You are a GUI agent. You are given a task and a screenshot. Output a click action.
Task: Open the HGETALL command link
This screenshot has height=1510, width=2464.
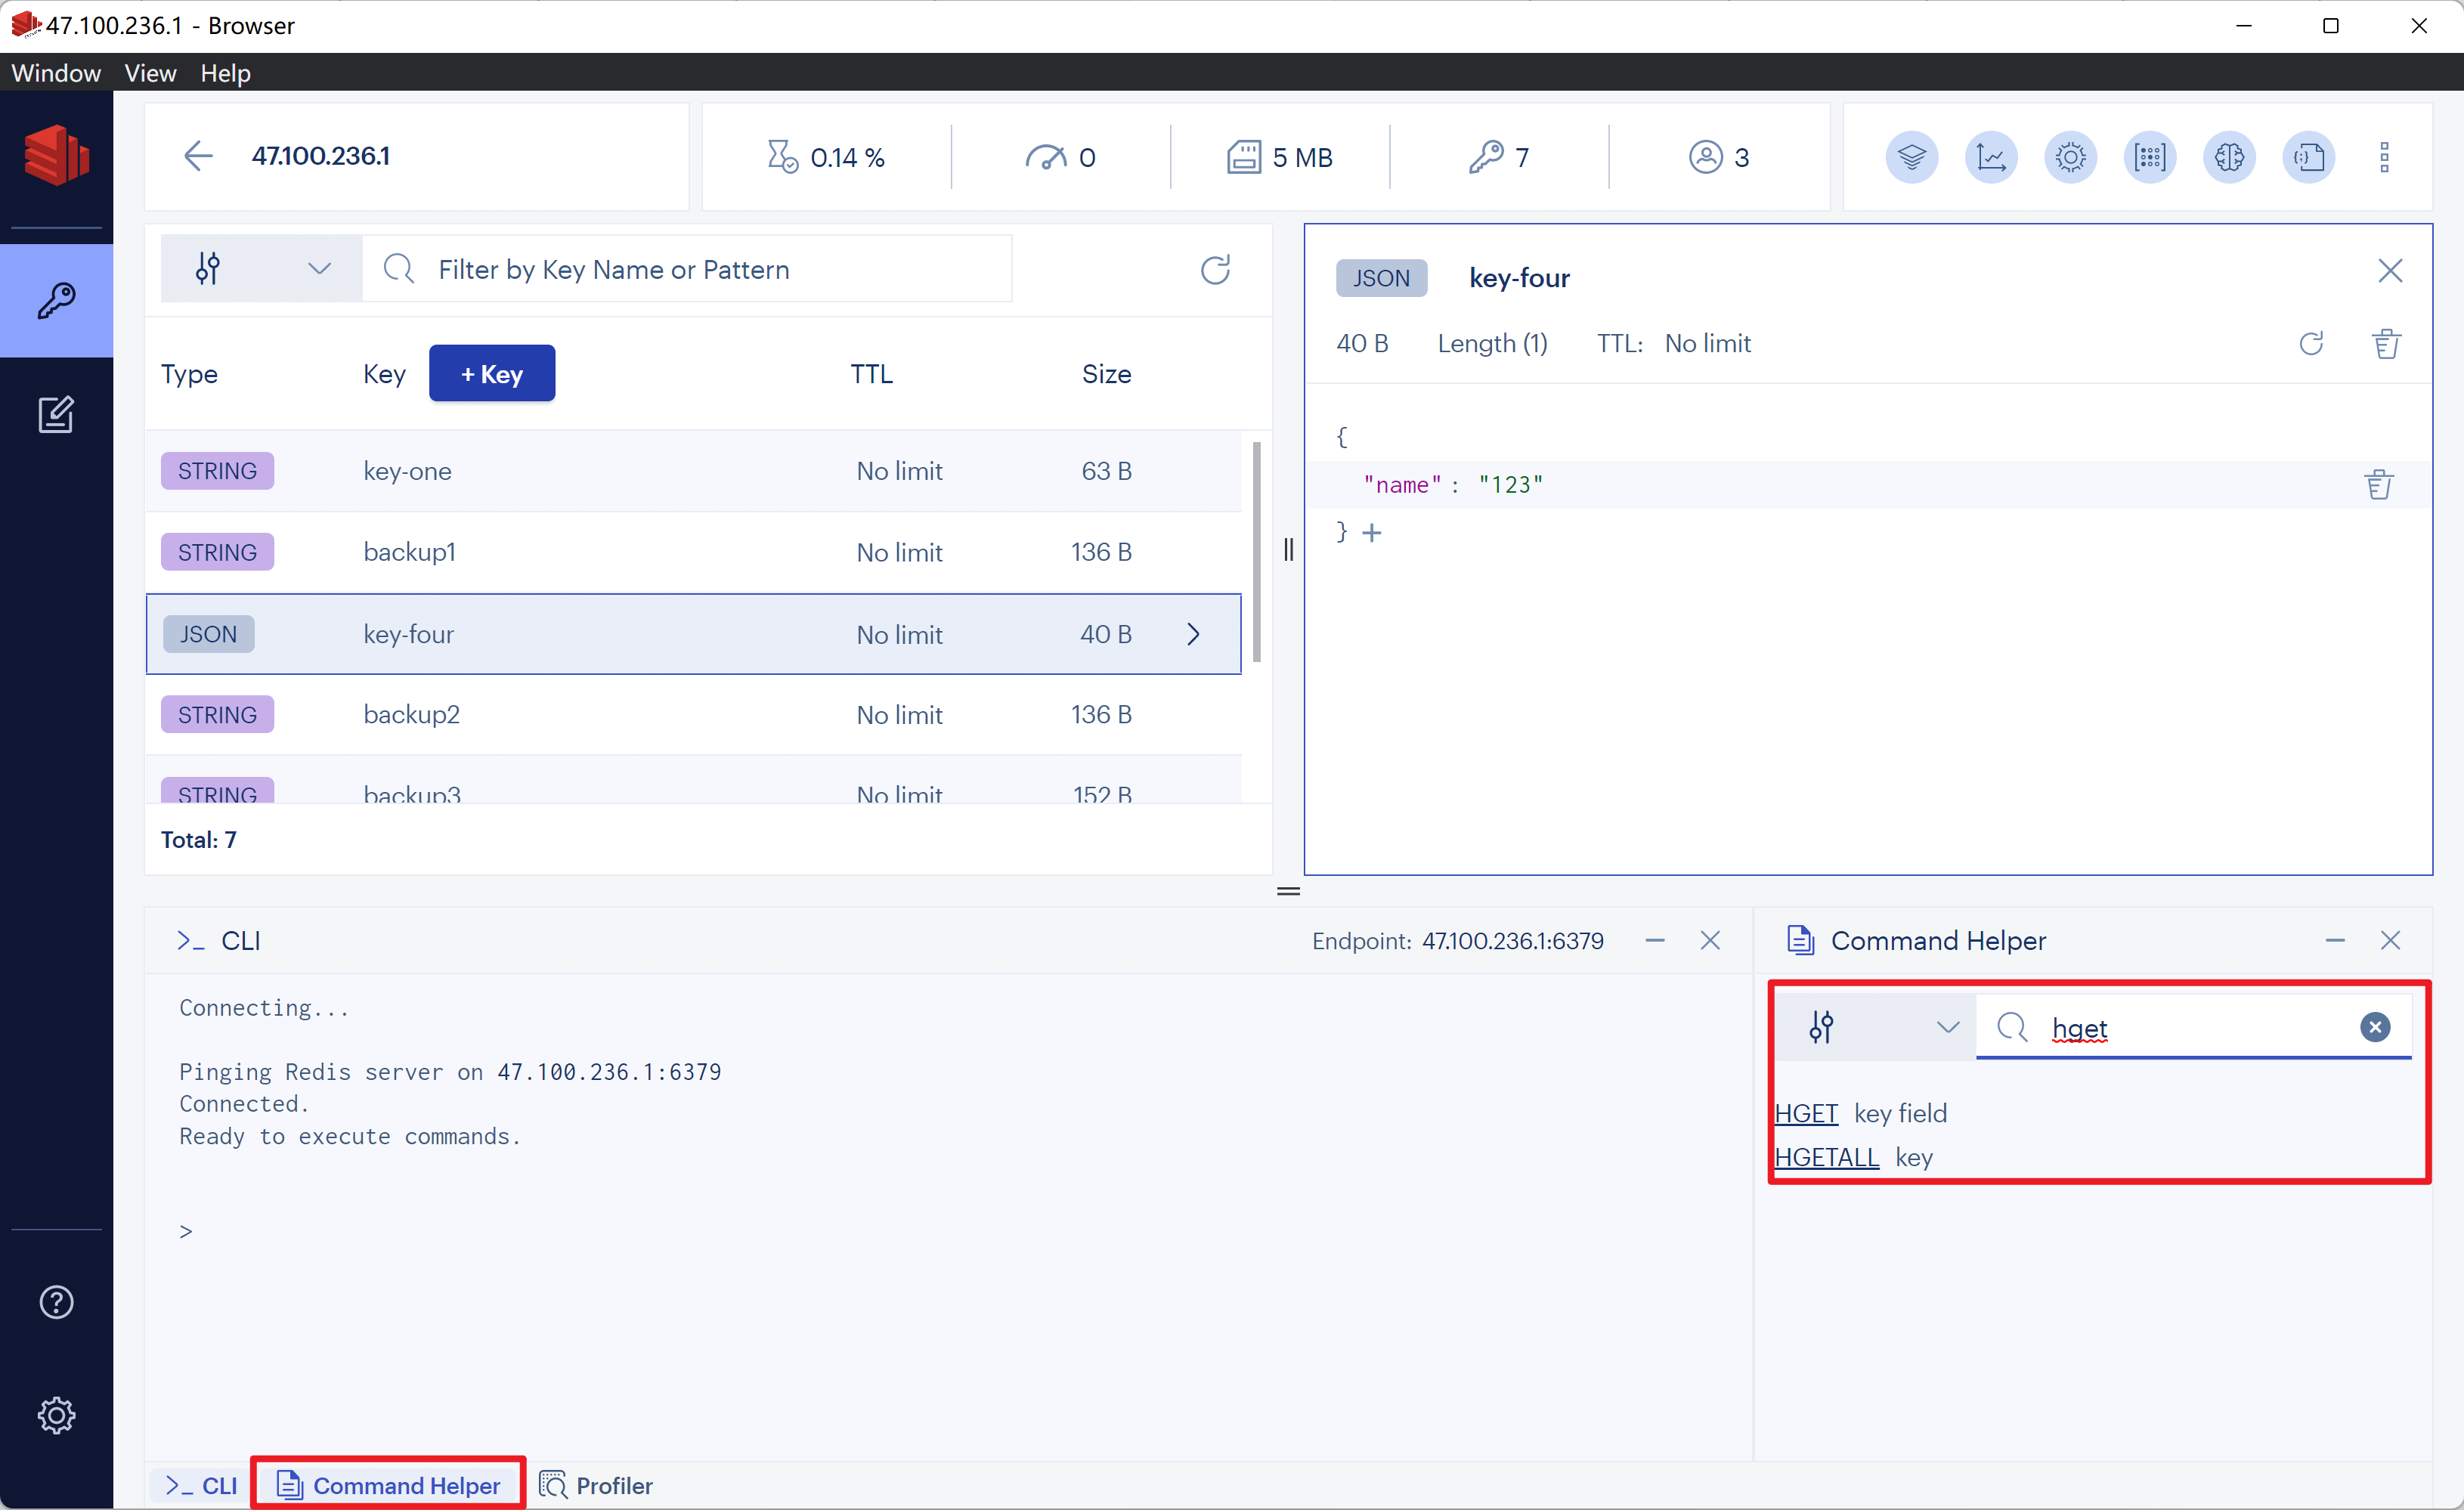tap(1826, 1157)
